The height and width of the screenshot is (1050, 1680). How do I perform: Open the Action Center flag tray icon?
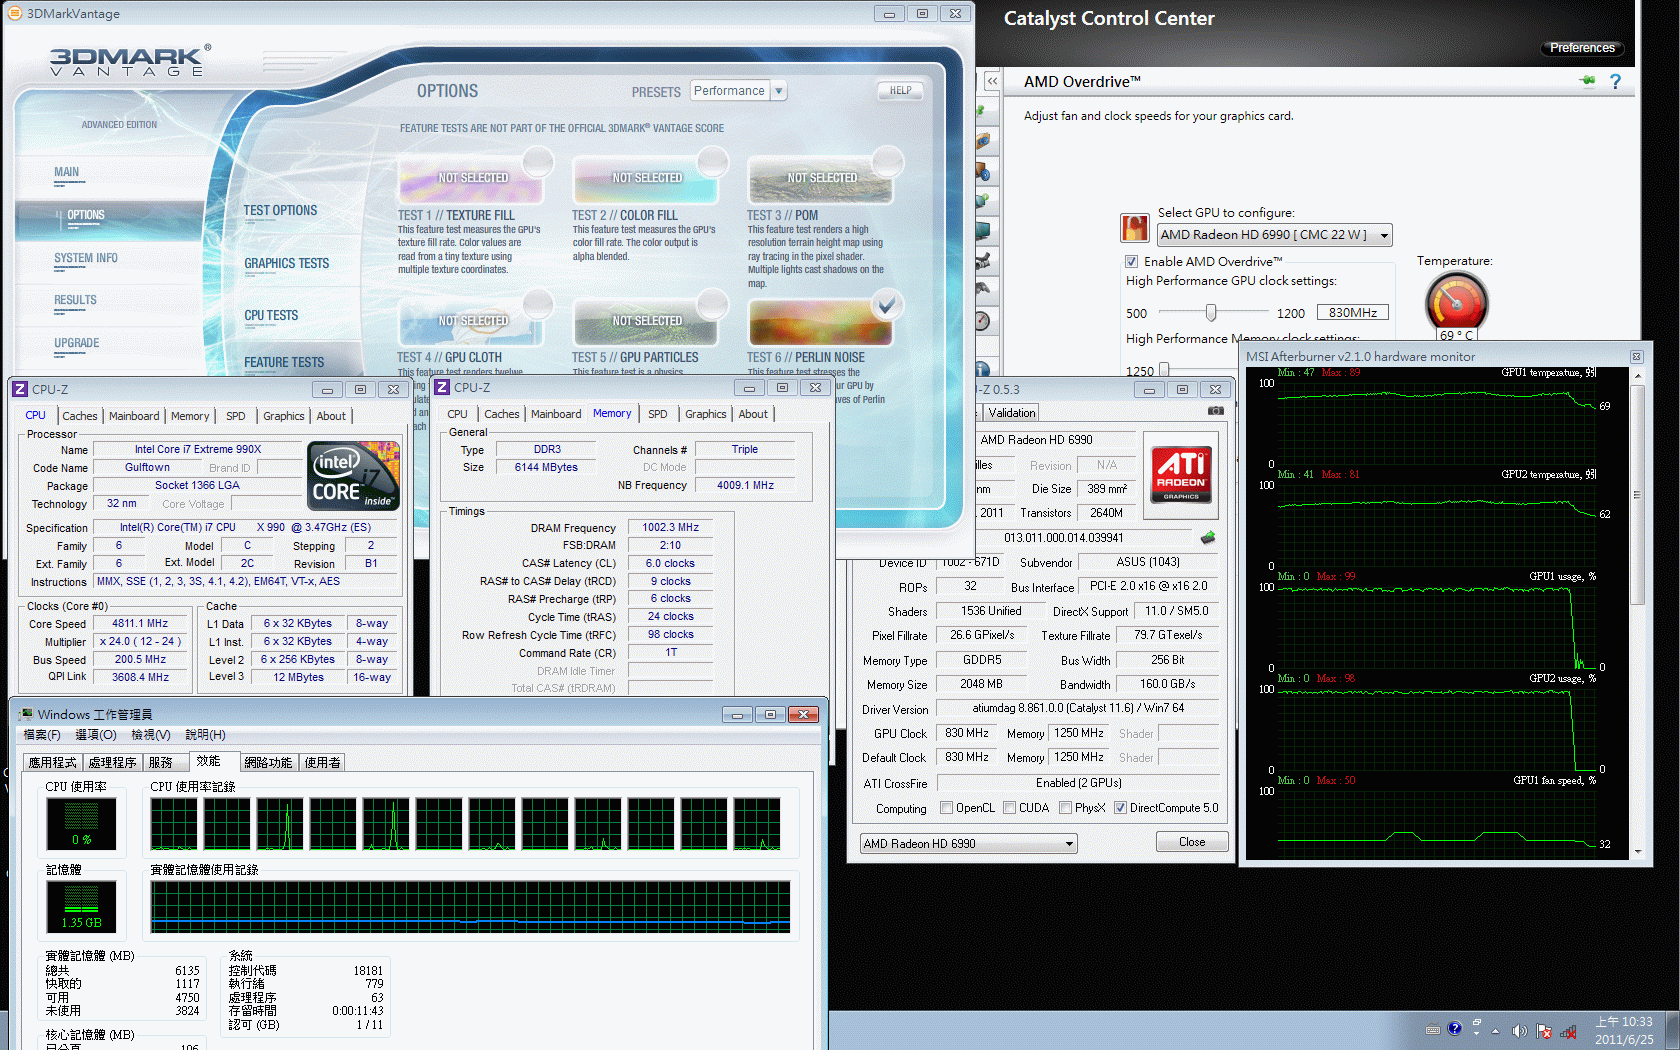1544,1031
